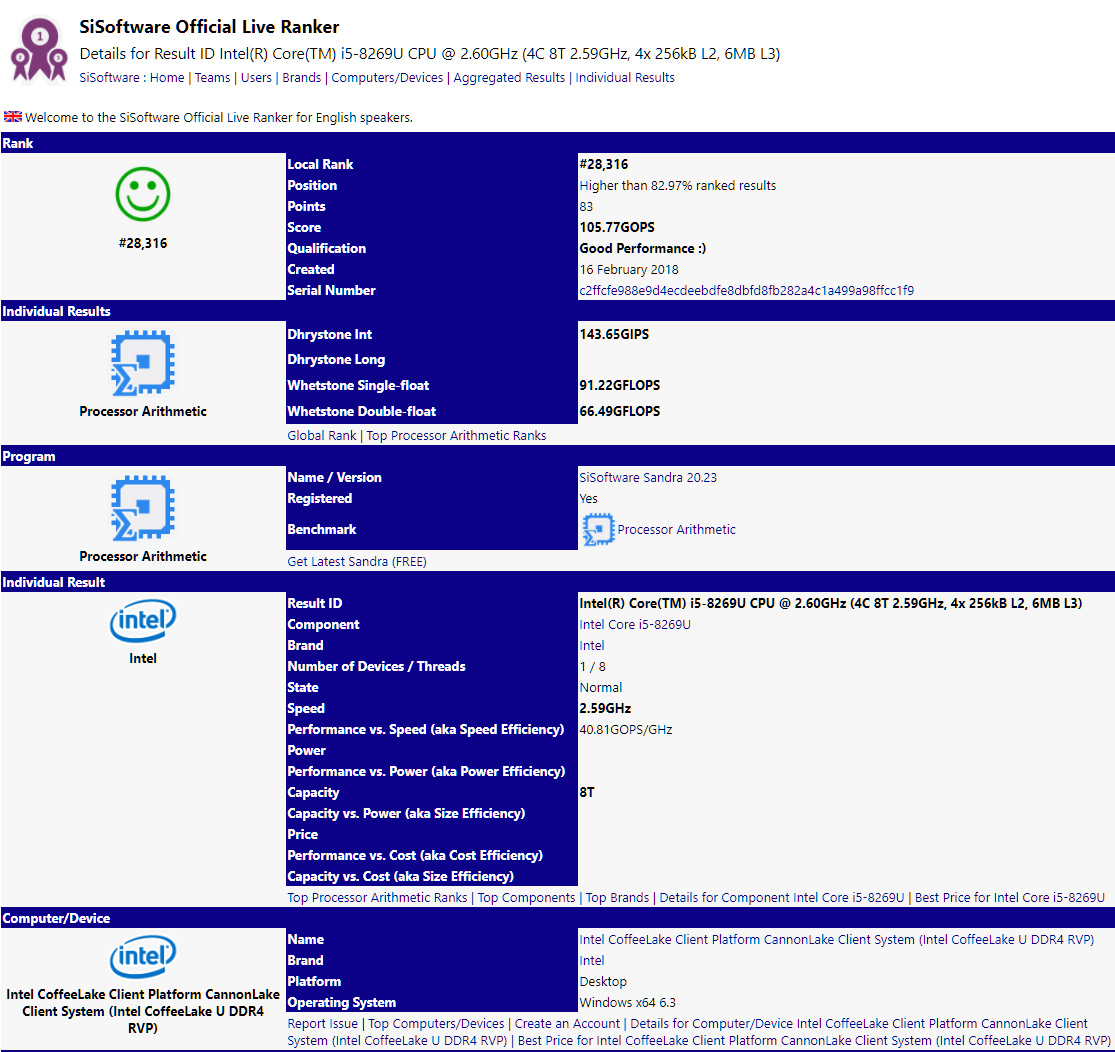Click Create an Account link
The image size is (1115, 1052).
[567, 1024]
